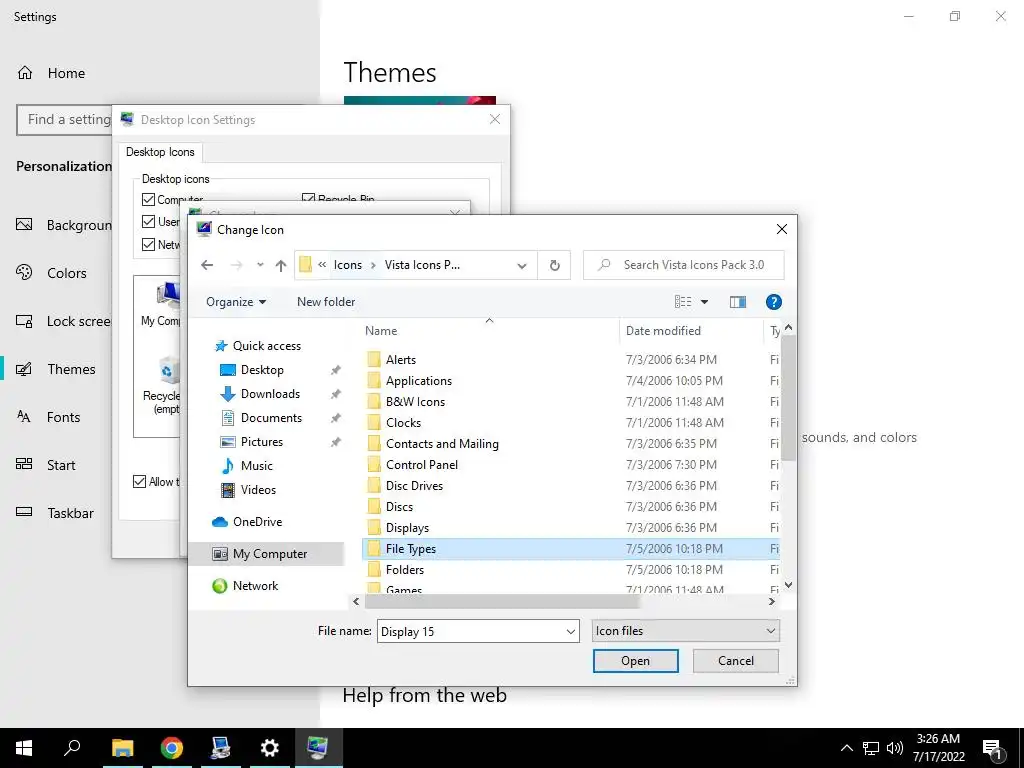Open notification center icon
Viewport: 1024px width, 768px height.
pos(993,748)
